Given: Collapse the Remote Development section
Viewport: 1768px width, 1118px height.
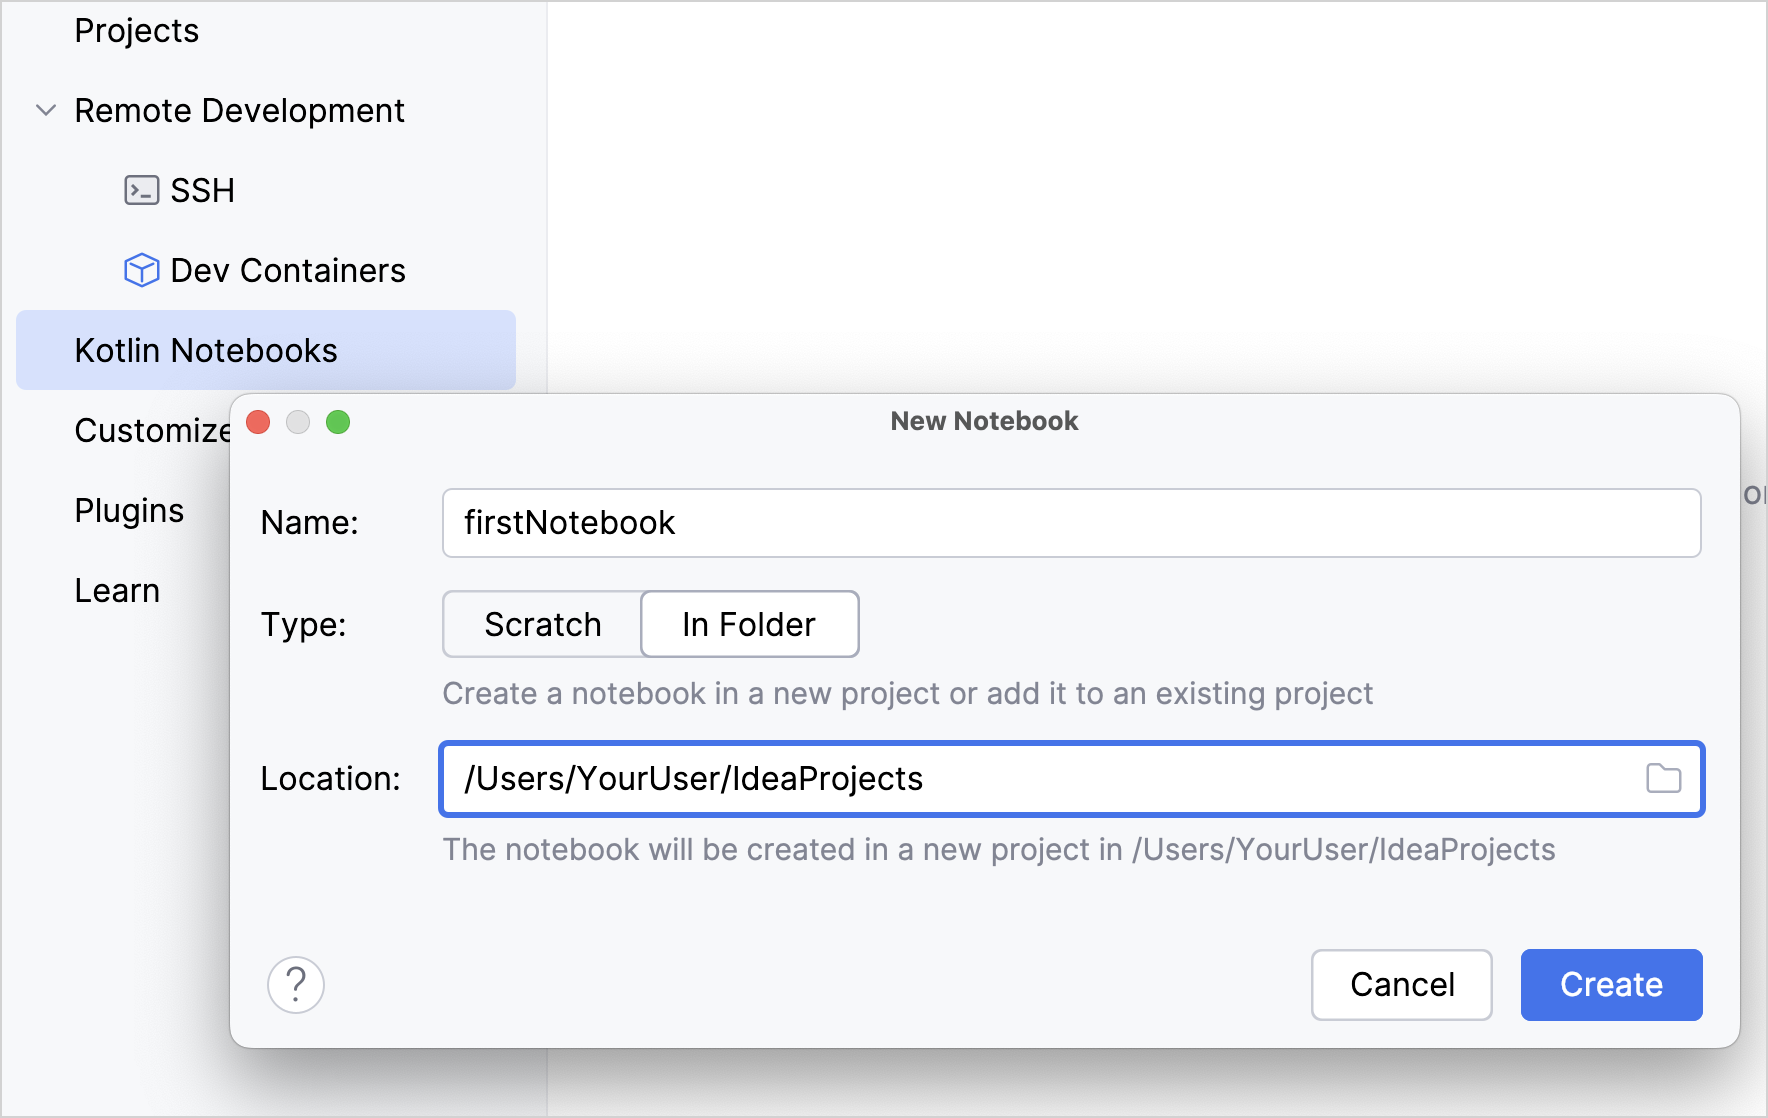Looking at the screenshot, I should tap(45, 110).
